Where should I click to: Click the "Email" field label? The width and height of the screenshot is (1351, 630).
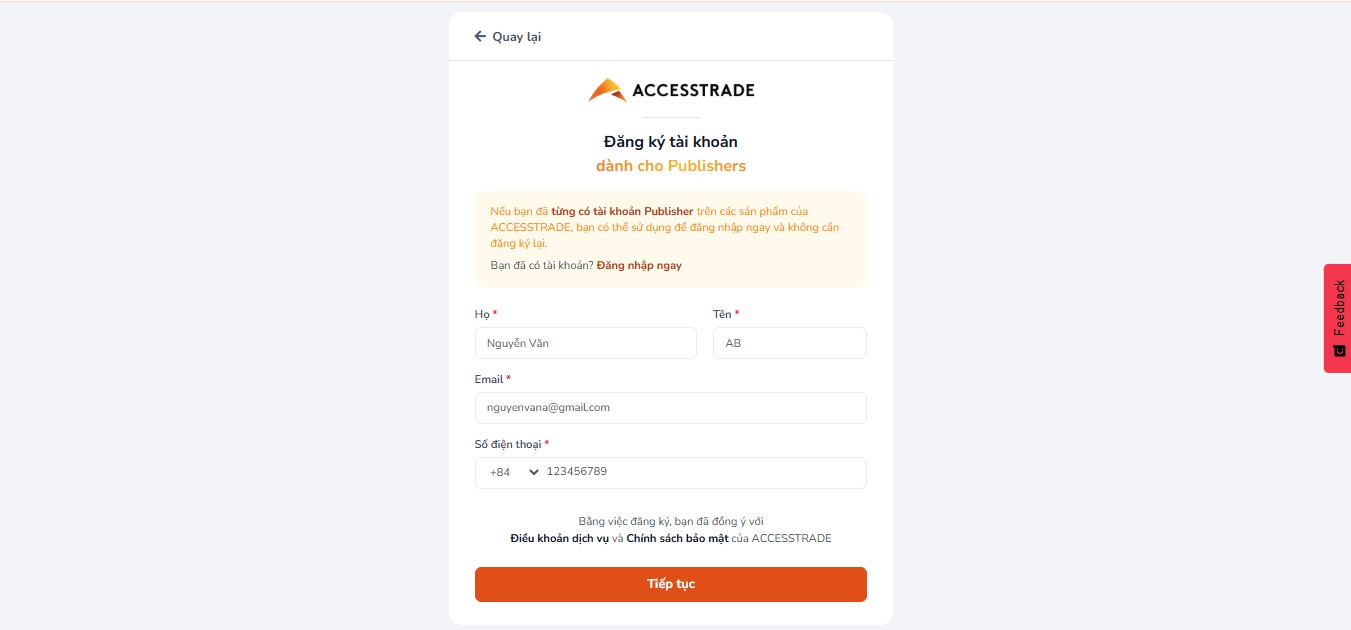click(489, 380)
